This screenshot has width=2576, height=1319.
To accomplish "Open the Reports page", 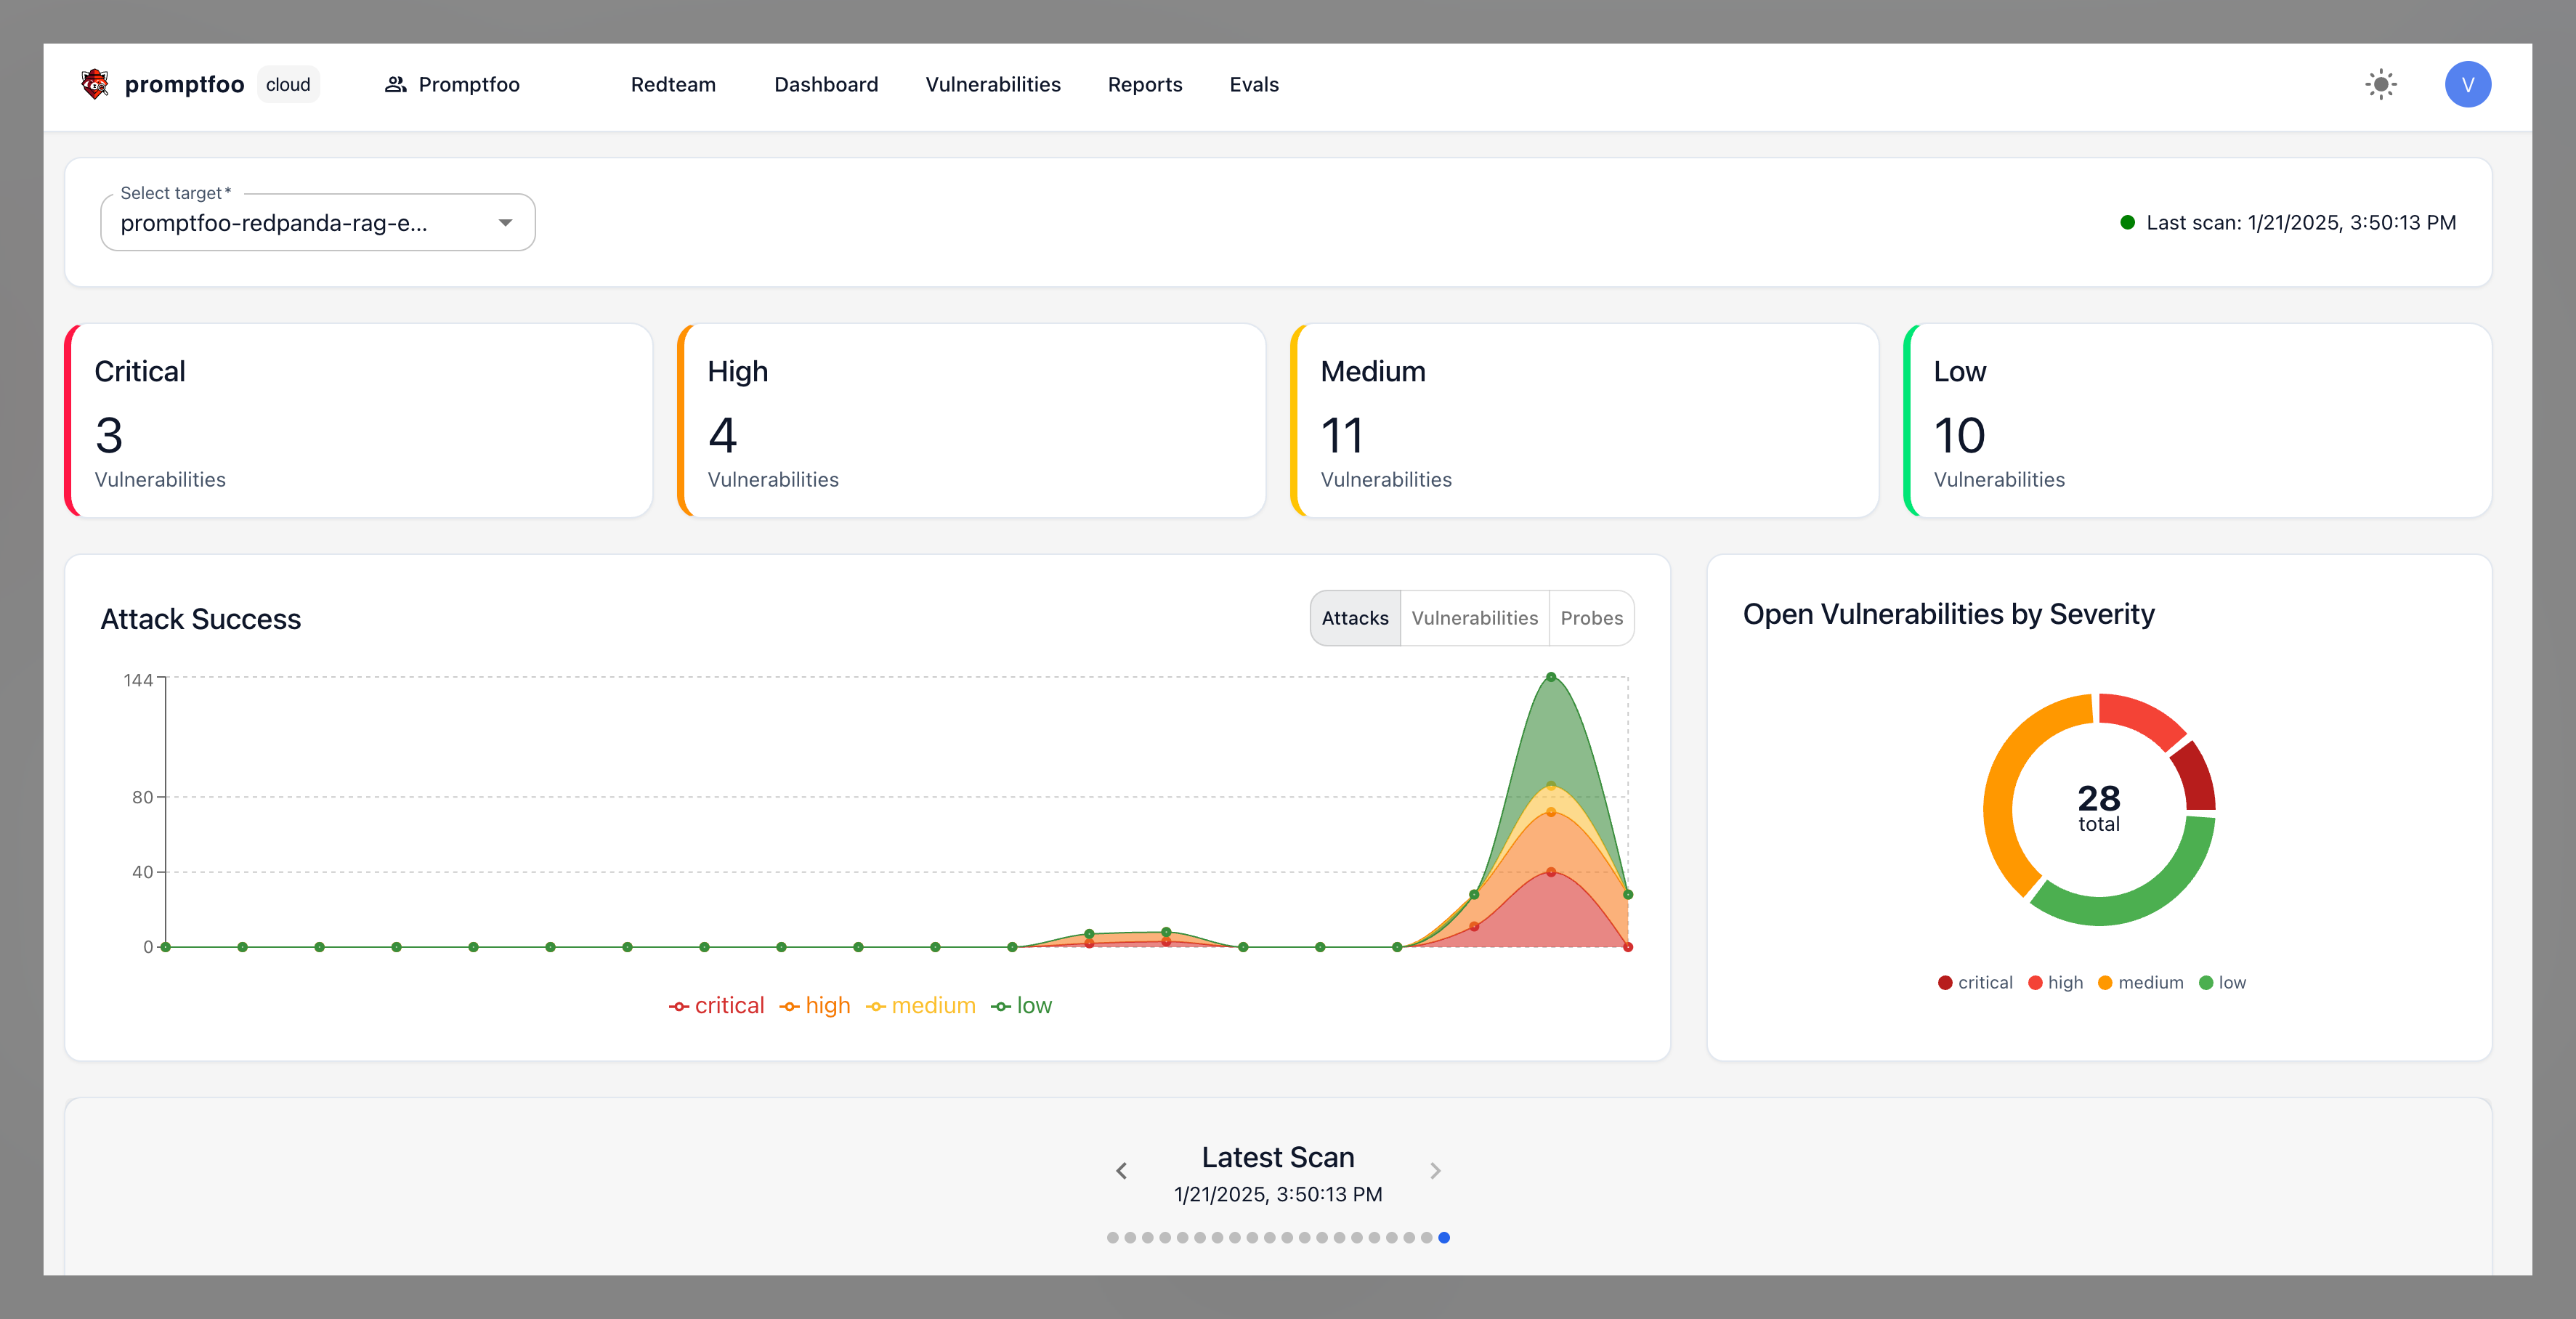I will coord(1144,84).
